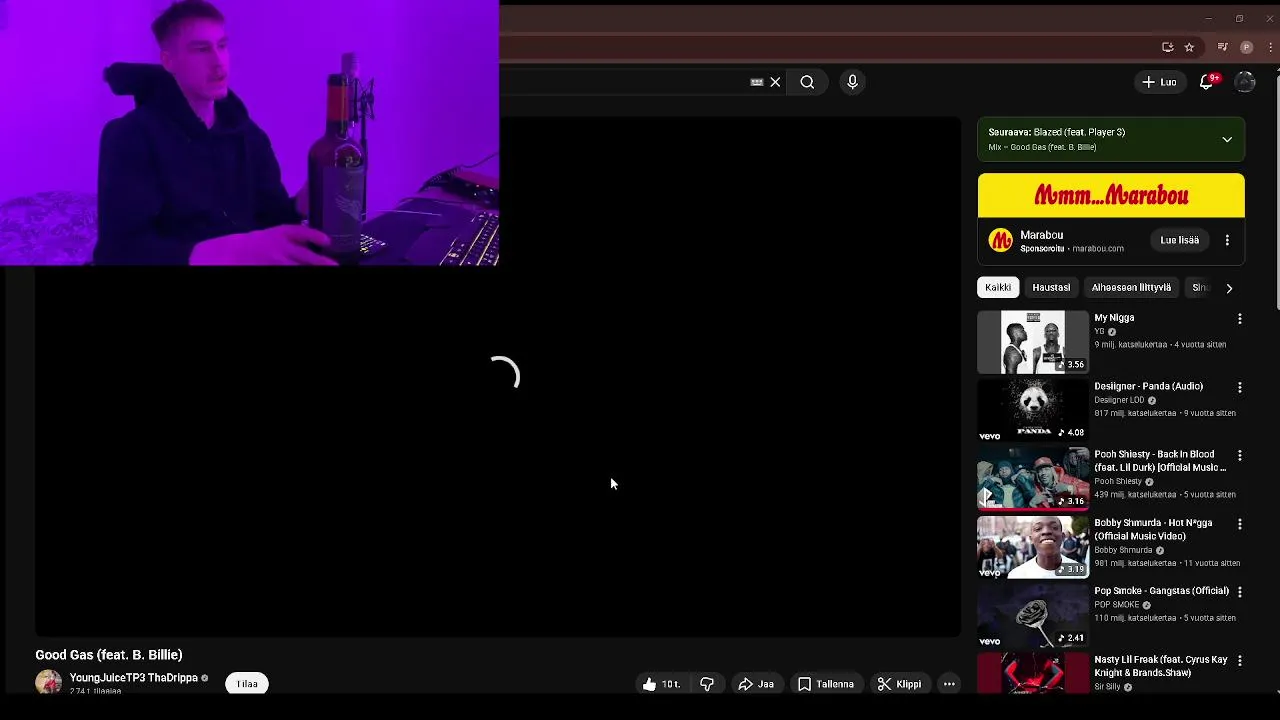Open options for Nasty Lil Freak video
Image resolution: width=1280 pixels, height=720 pixels.
pyautogui.click(x=1239, y=661)
